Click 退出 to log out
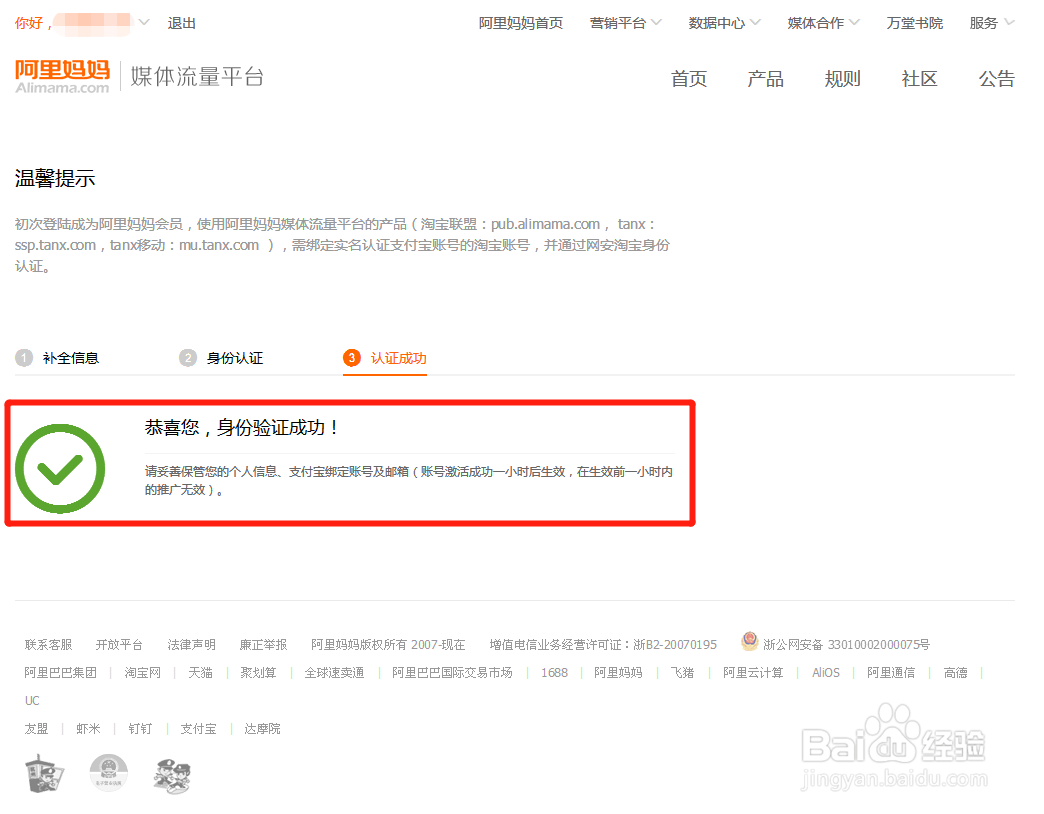 coord(181,23)
